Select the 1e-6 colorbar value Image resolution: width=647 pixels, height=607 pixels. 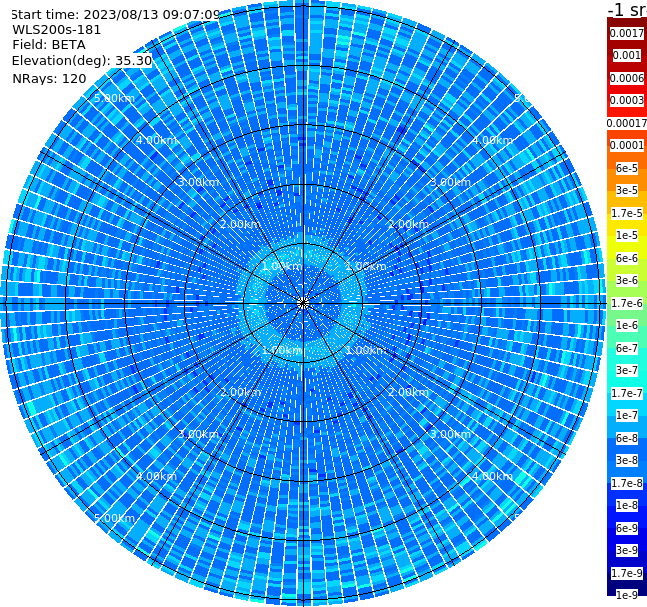click(x=627, y=325)
